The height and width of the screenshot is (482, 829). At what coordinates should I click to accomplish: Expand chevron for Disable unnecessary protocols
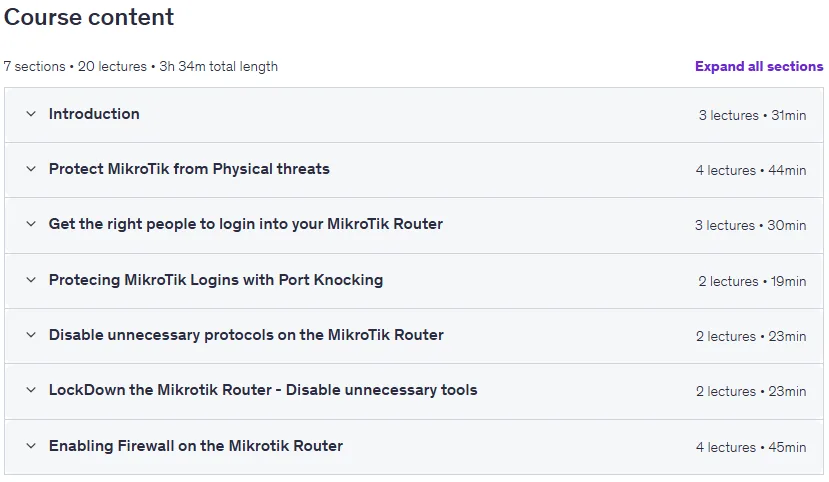[31, 335]
